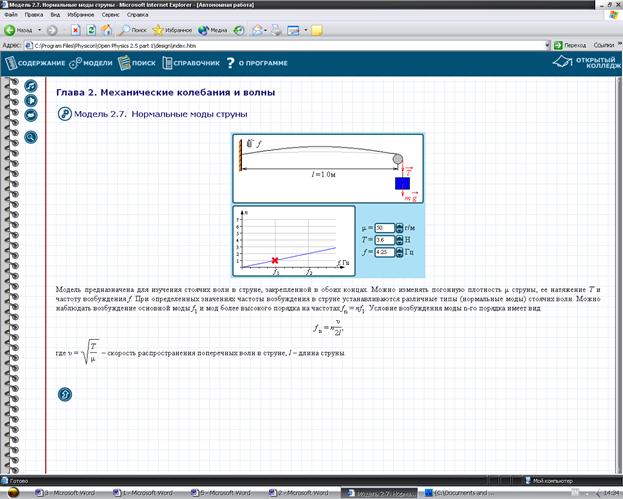The width and height of the screenshot is (623, 499).
Task: Decrease f with the stepper down arrow
Action: pyautogui.click(x=399, y=255)
